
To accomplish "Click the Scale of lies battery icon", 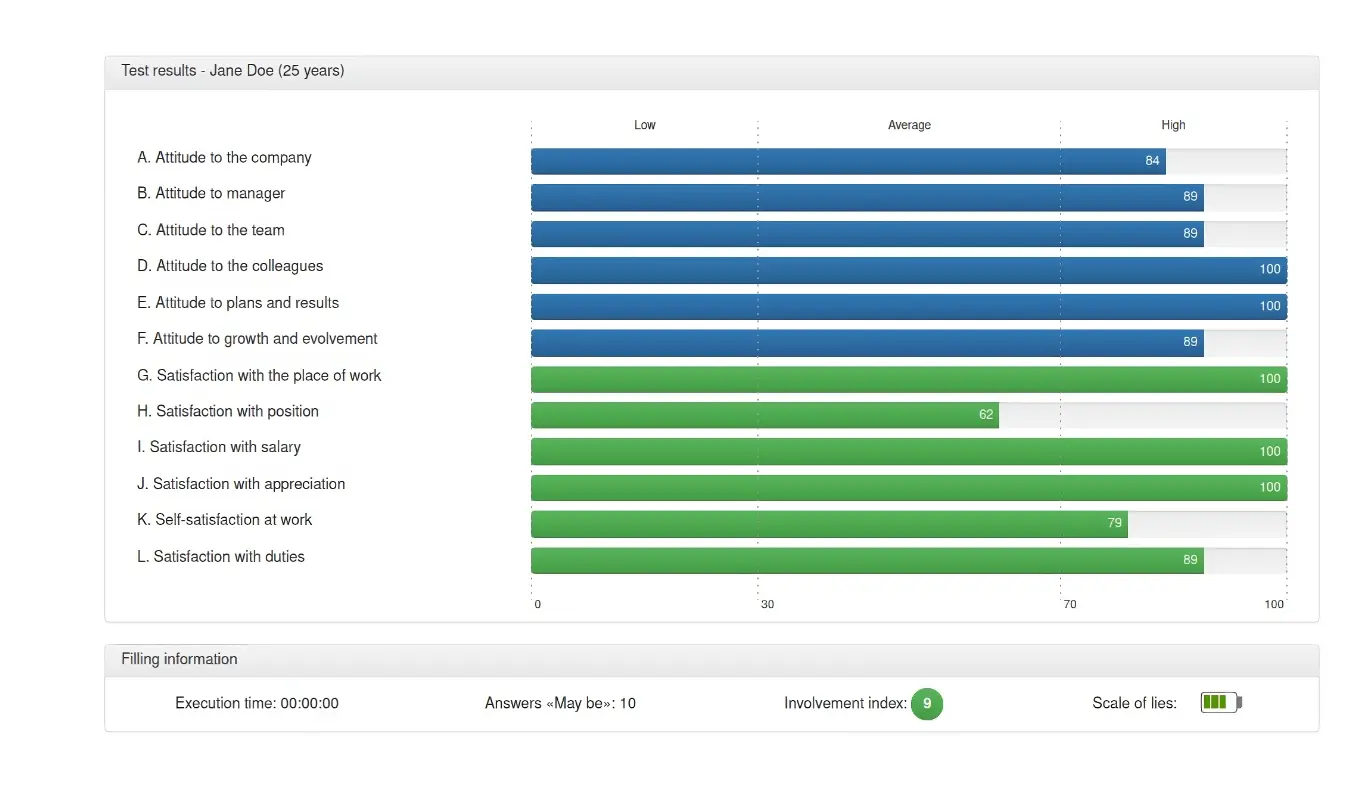I will [1220, 703].
